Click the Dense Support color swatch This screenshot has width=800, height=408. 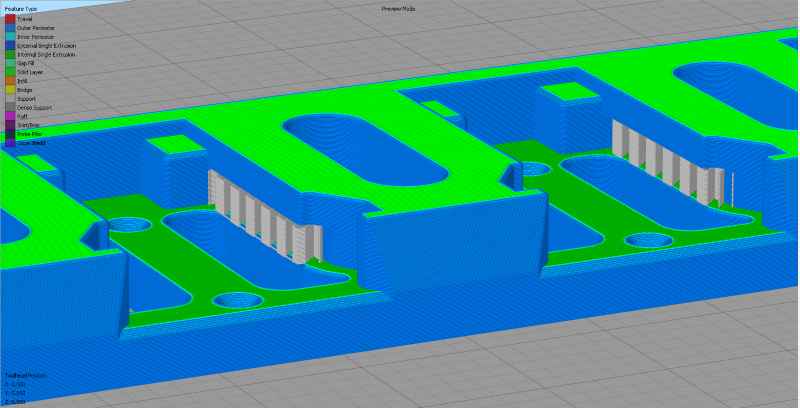(x=10, y=108)
